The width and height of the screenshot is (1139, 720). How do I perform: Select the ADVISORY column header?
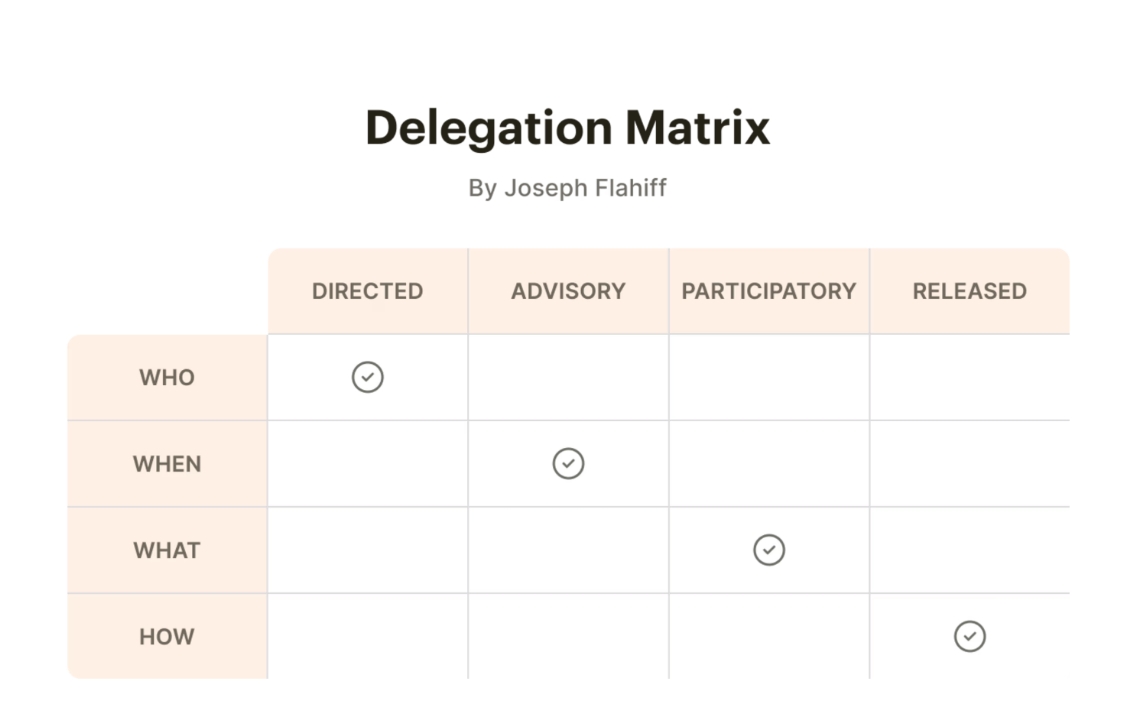point(568,291)
